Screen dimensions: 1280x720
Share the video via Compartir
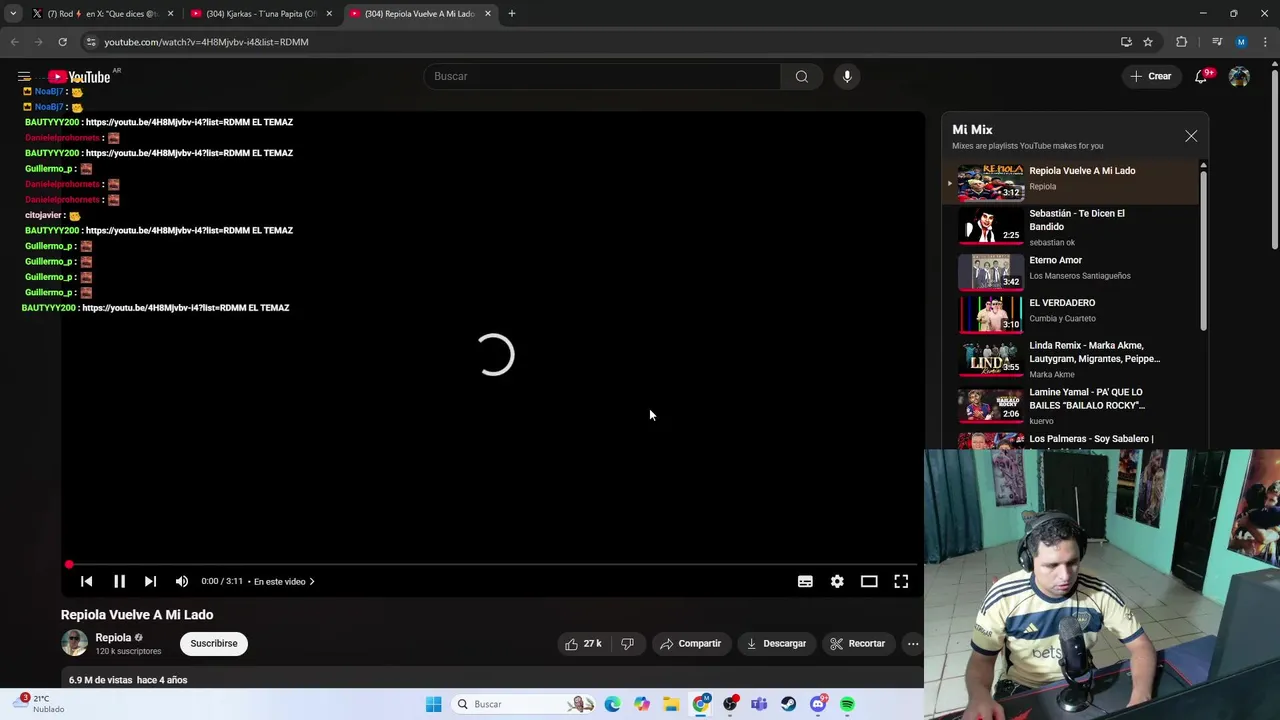coord(690,643)
